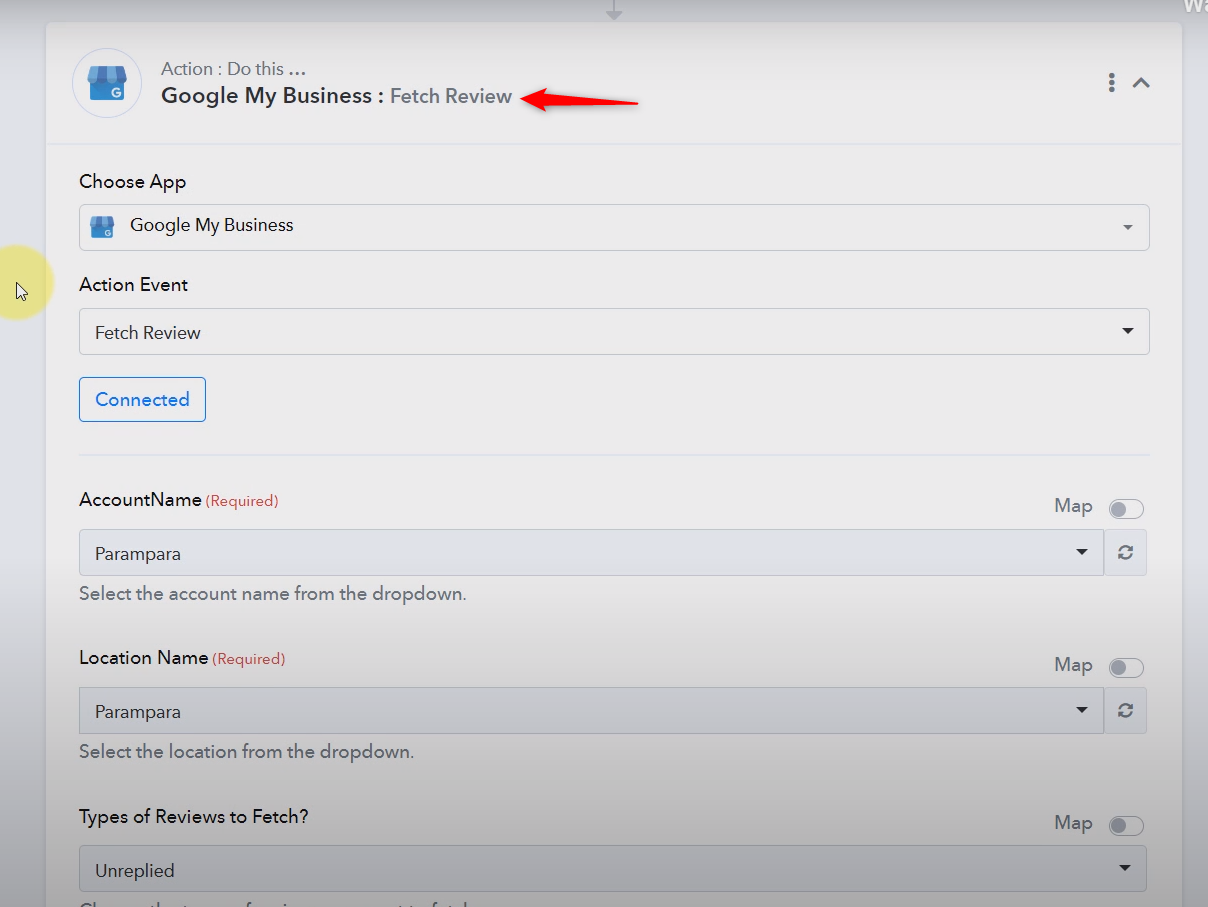The width and height of the screenshot is (1208, 907).
Task: Open the Types of Reviews dropdown showing Unreplied
Action: (x=613, y=869)
